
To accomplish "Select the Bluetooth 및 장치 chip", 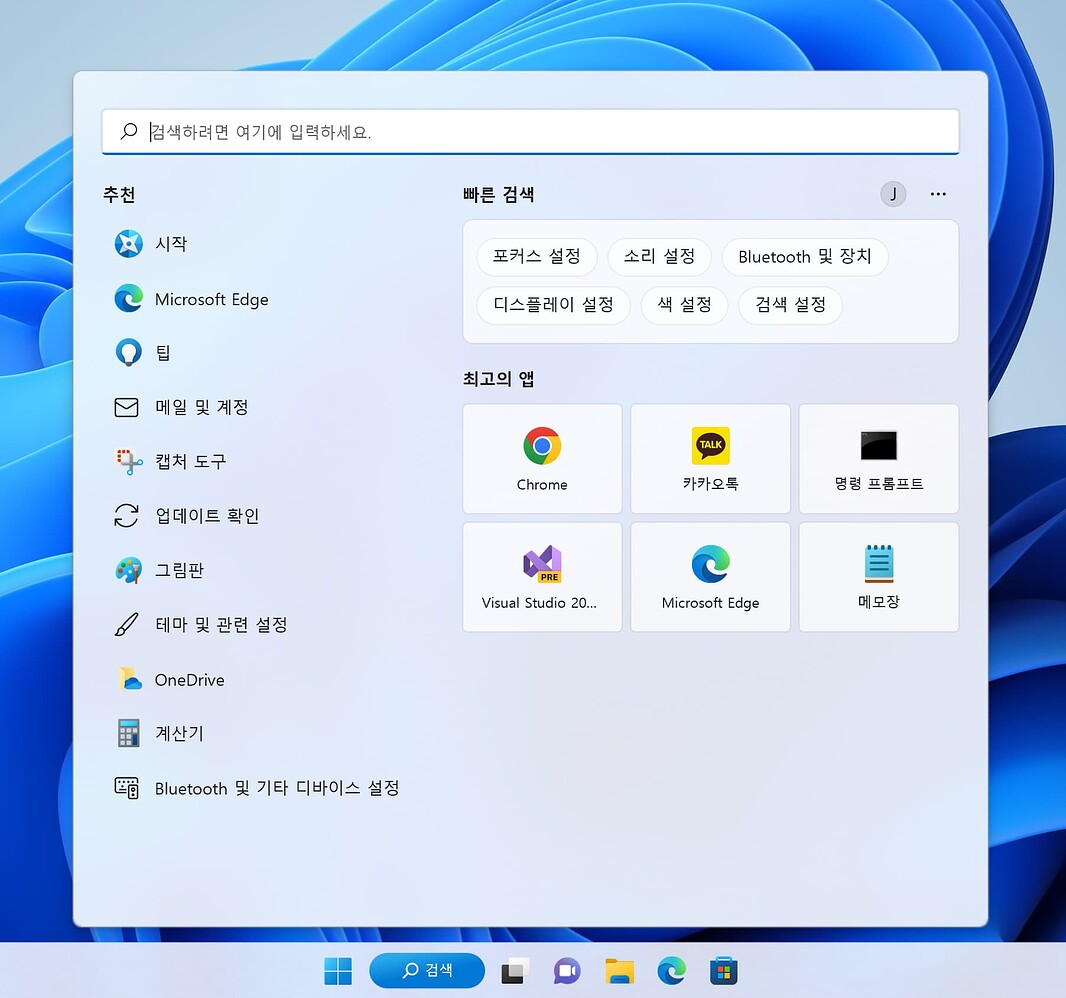I will (805, 256).
